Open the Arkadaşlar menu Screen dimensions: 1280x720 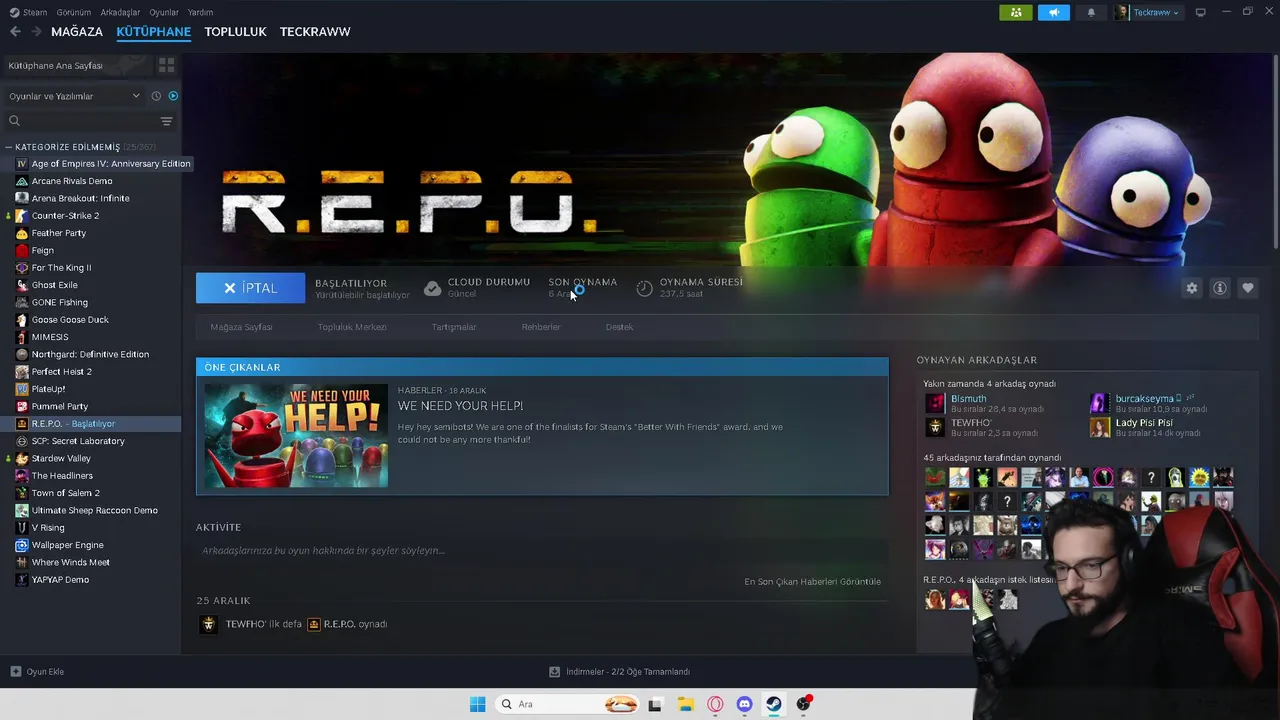[x=120, y=12]
